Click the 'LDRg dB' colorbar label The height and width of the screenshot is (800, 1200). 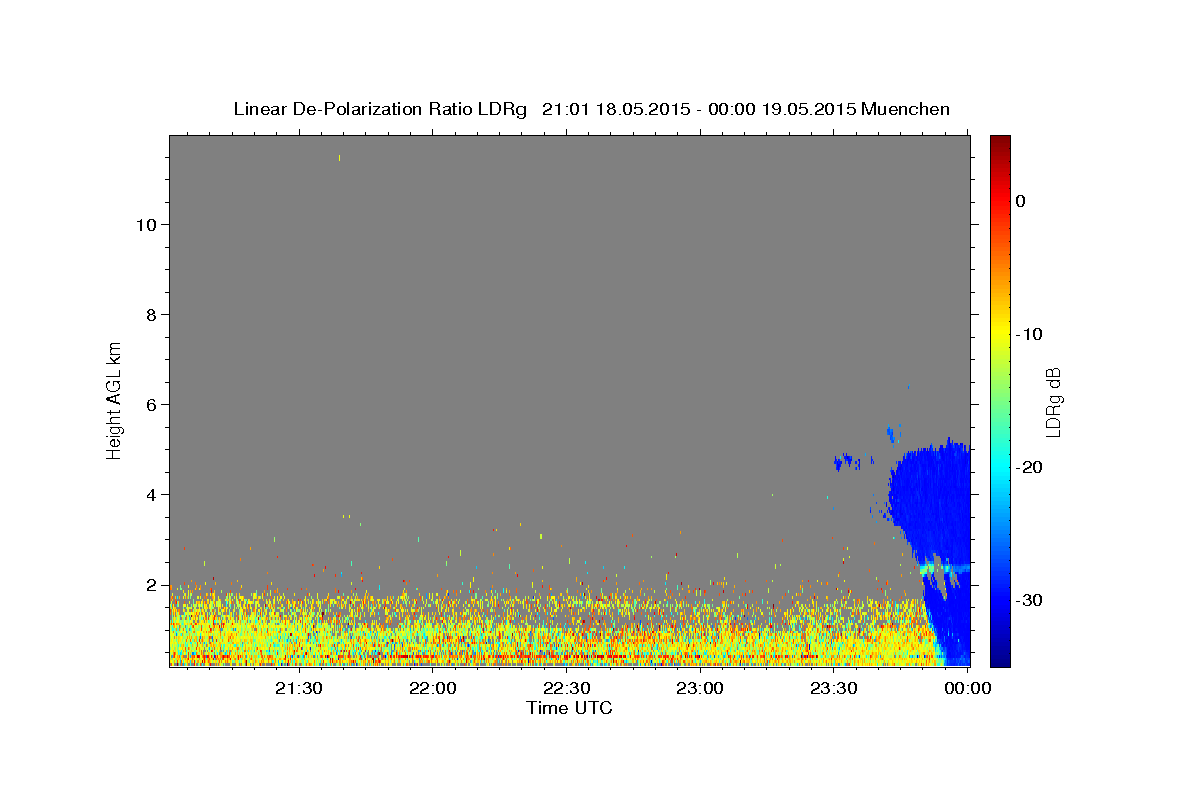(x=1053, y=402)
